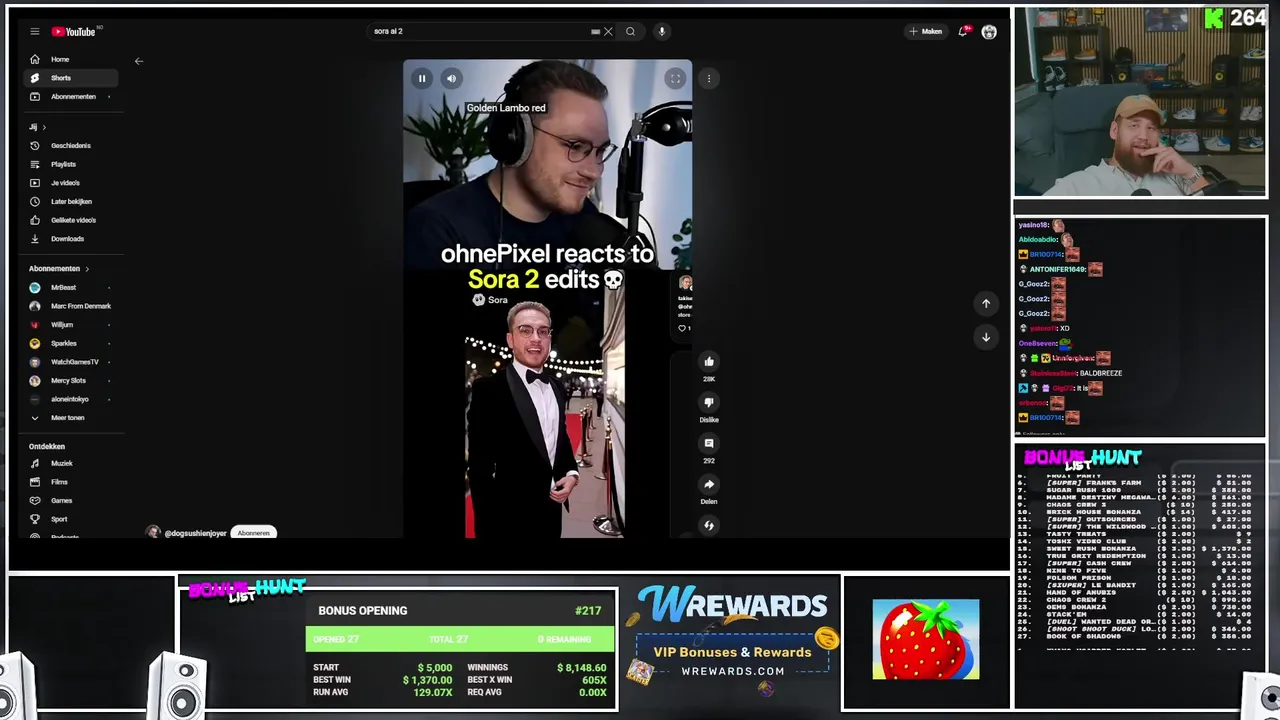Go to the next Short with down arrow

(x=986, y=337)
